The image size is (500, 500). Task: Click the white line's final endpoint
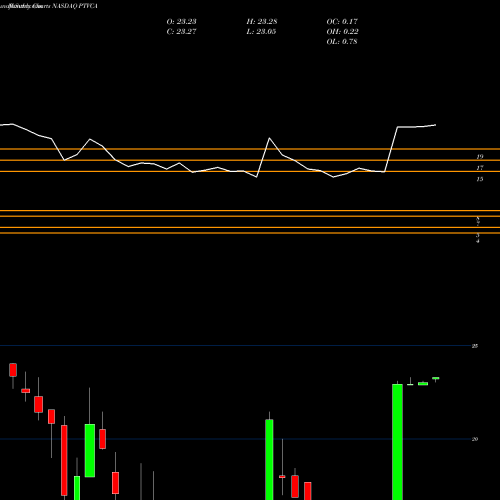(x=436, y=125)
